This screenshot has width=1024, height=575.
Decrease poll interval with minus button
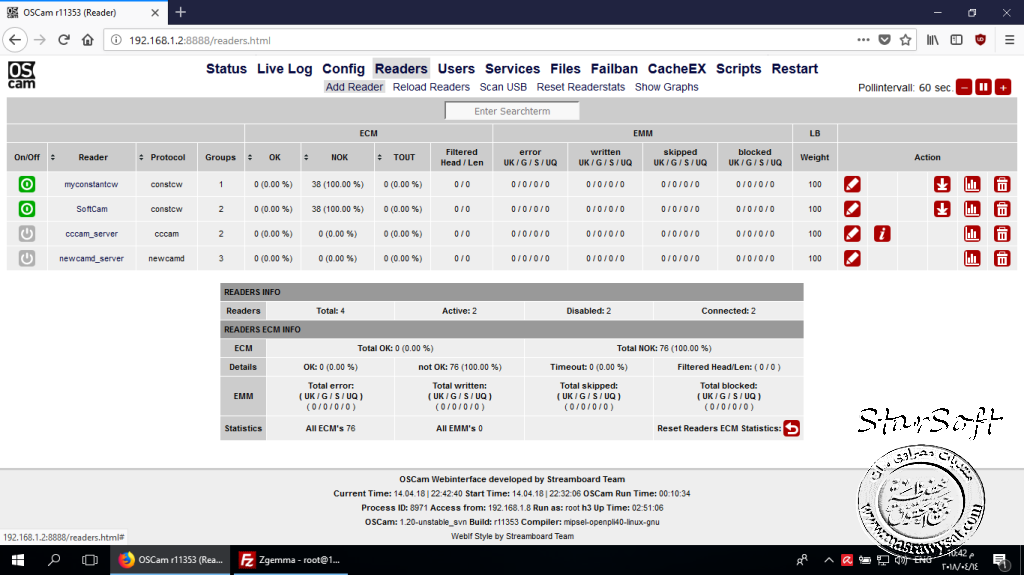click(x=964, y=87)
